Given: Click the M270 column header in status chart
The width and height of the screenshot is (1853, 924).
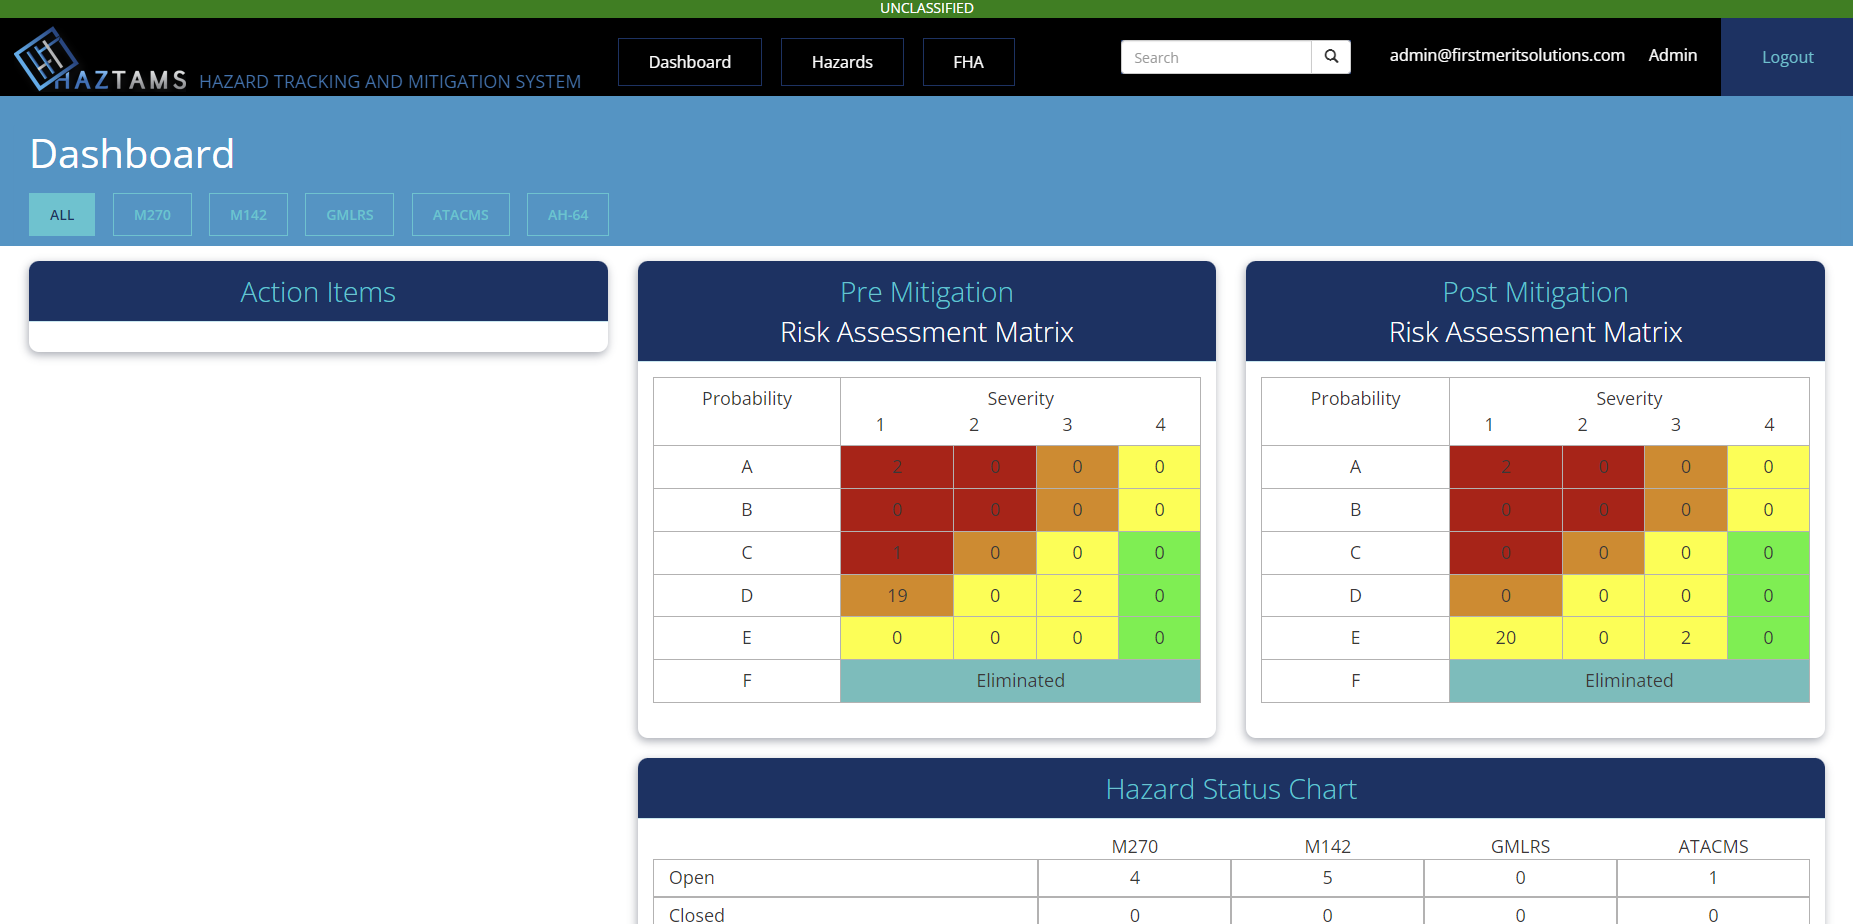Looking at the screenshot, I should (1135, 846).
